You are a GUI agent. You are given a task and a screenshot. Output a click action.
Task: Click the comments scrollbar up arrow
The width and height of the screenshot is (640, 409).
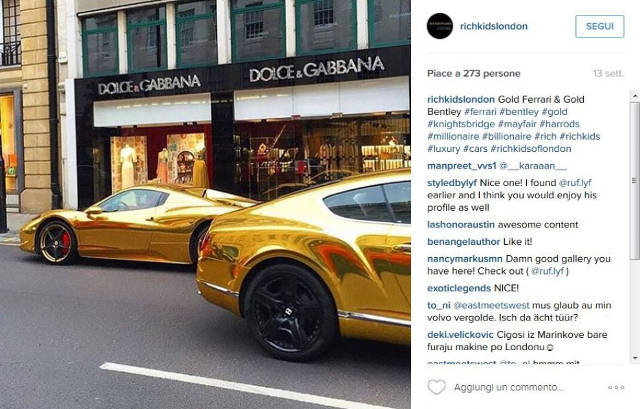tap(635, 96)
